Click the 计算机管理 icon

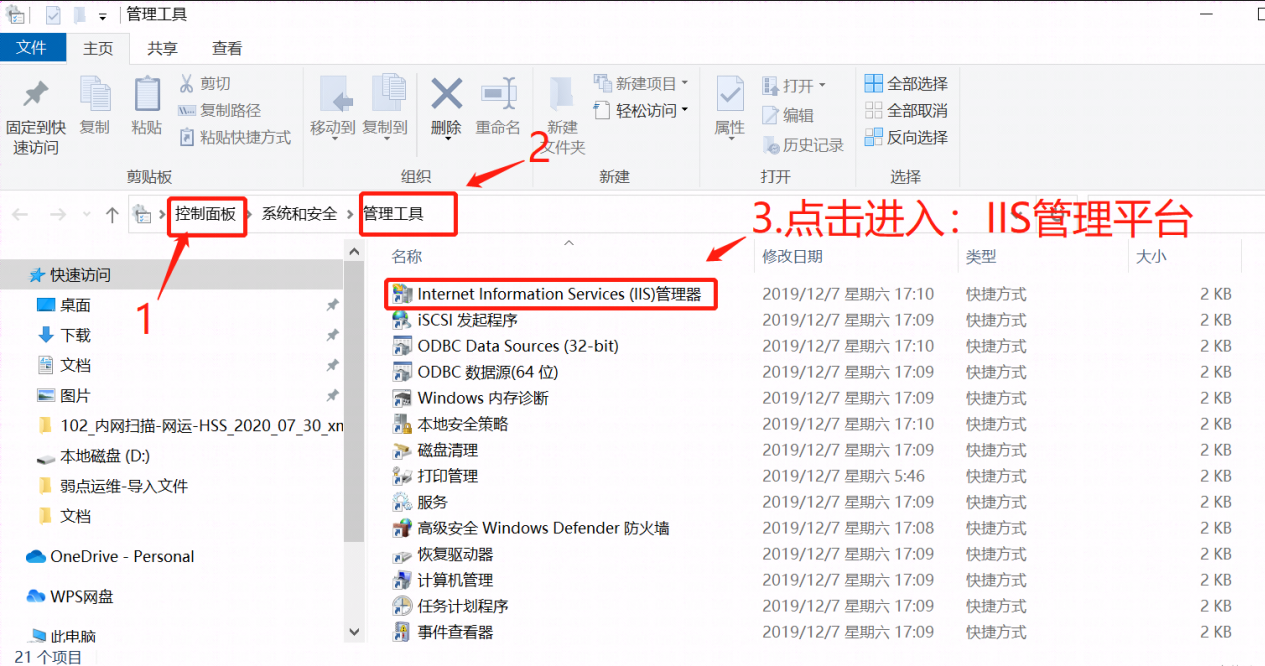pos(402,580)
